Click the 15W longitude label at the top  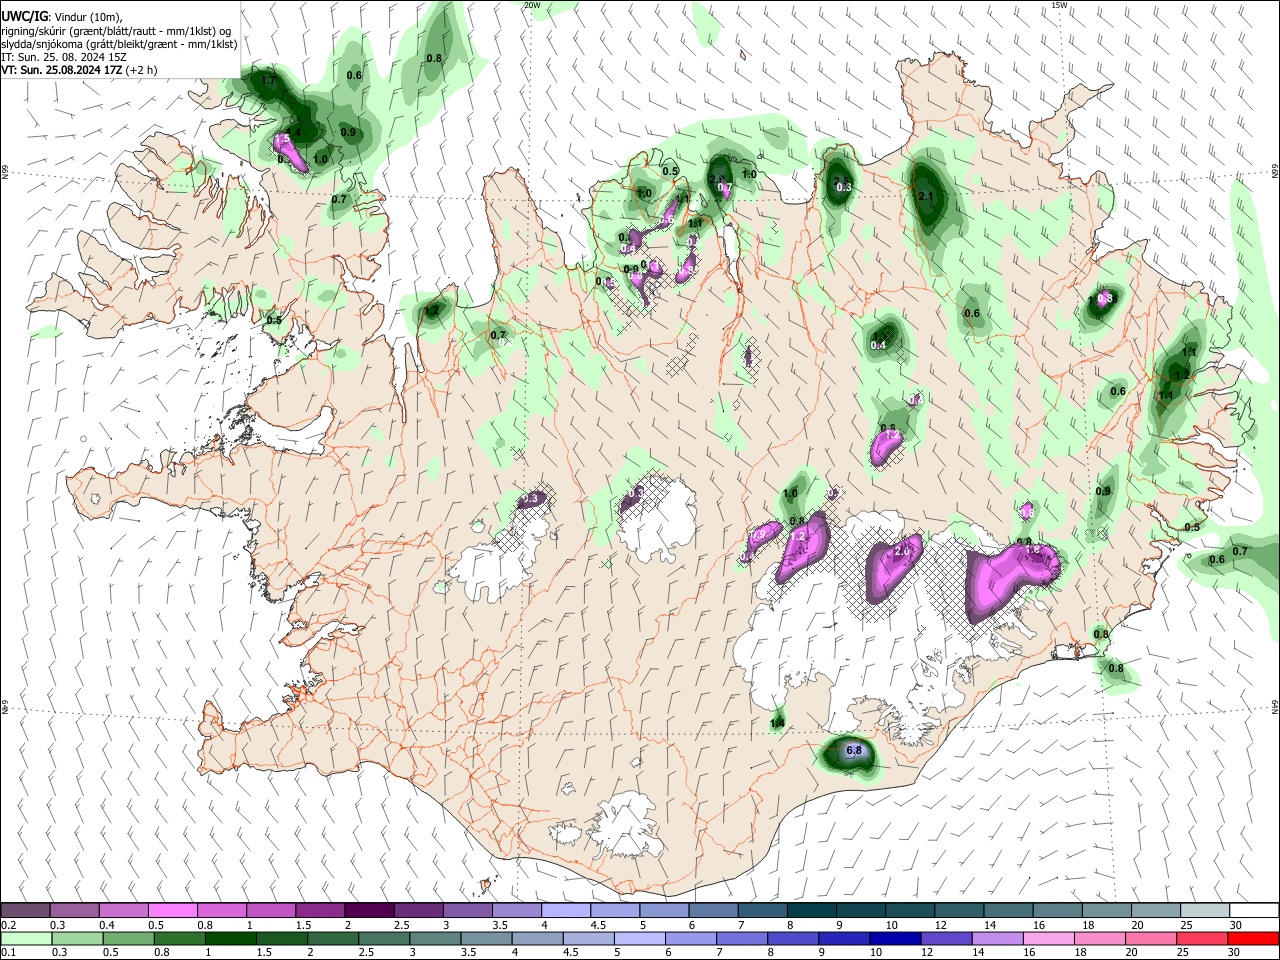1059,5
